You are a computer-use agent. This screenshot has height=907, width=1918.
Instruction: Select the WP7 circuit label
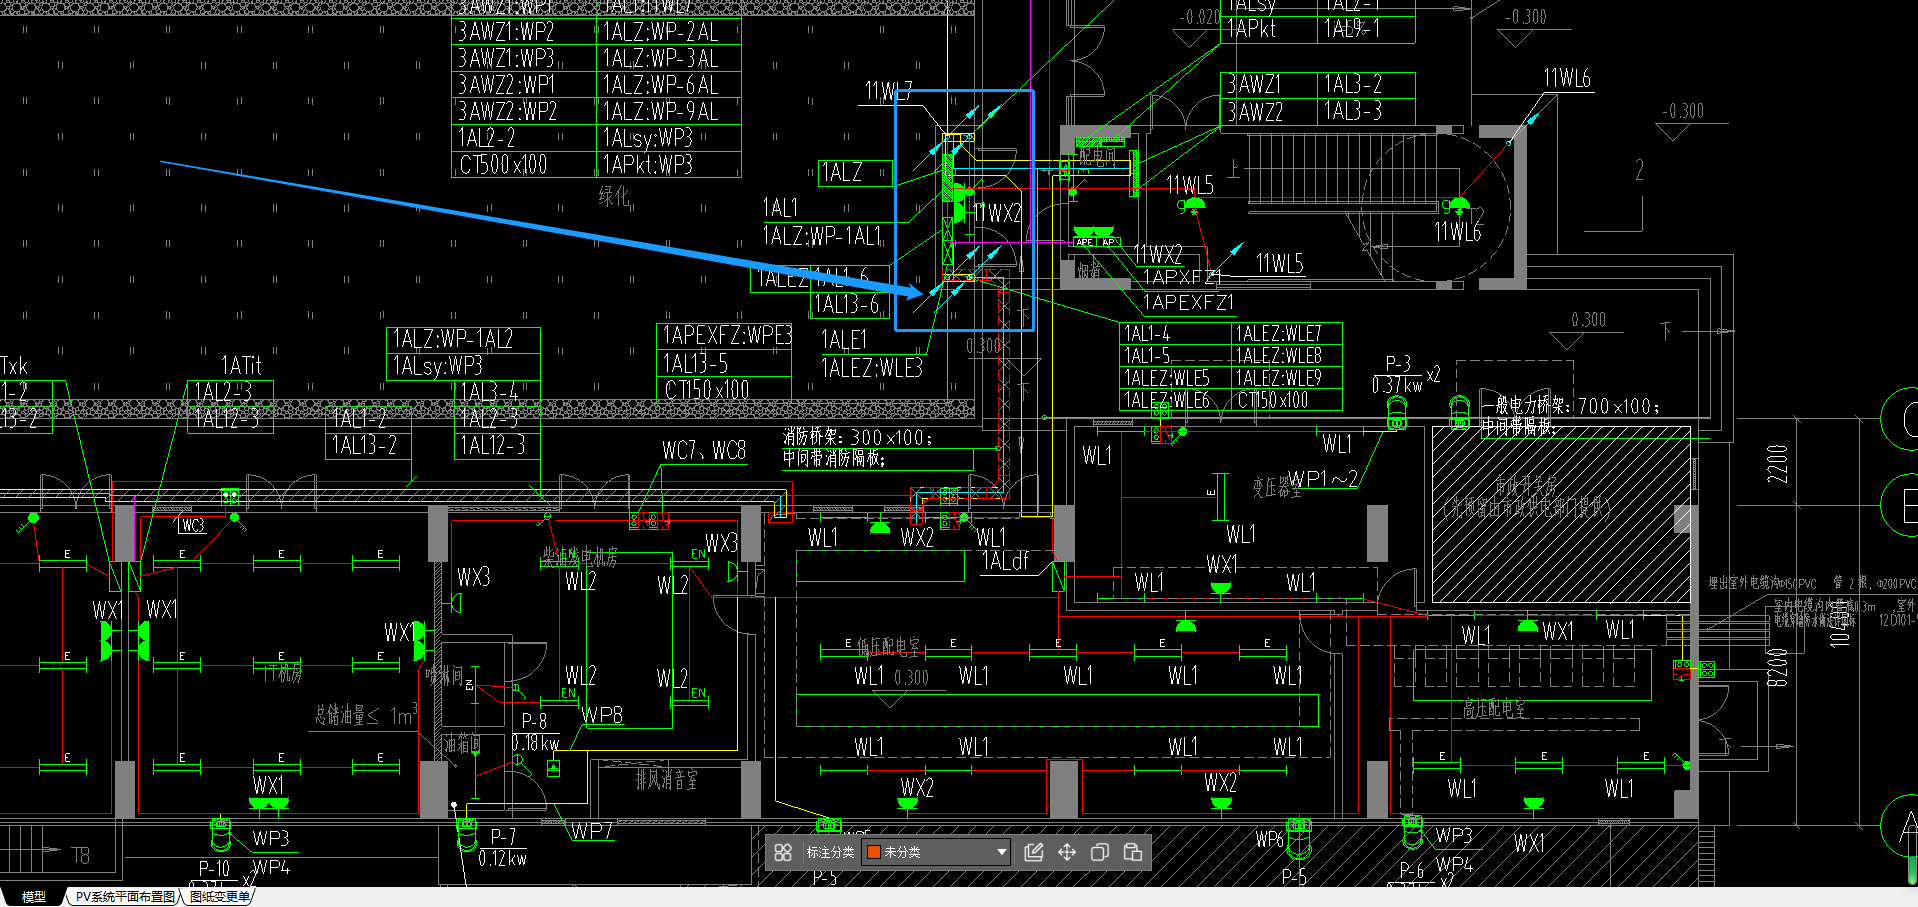point(592,831)
